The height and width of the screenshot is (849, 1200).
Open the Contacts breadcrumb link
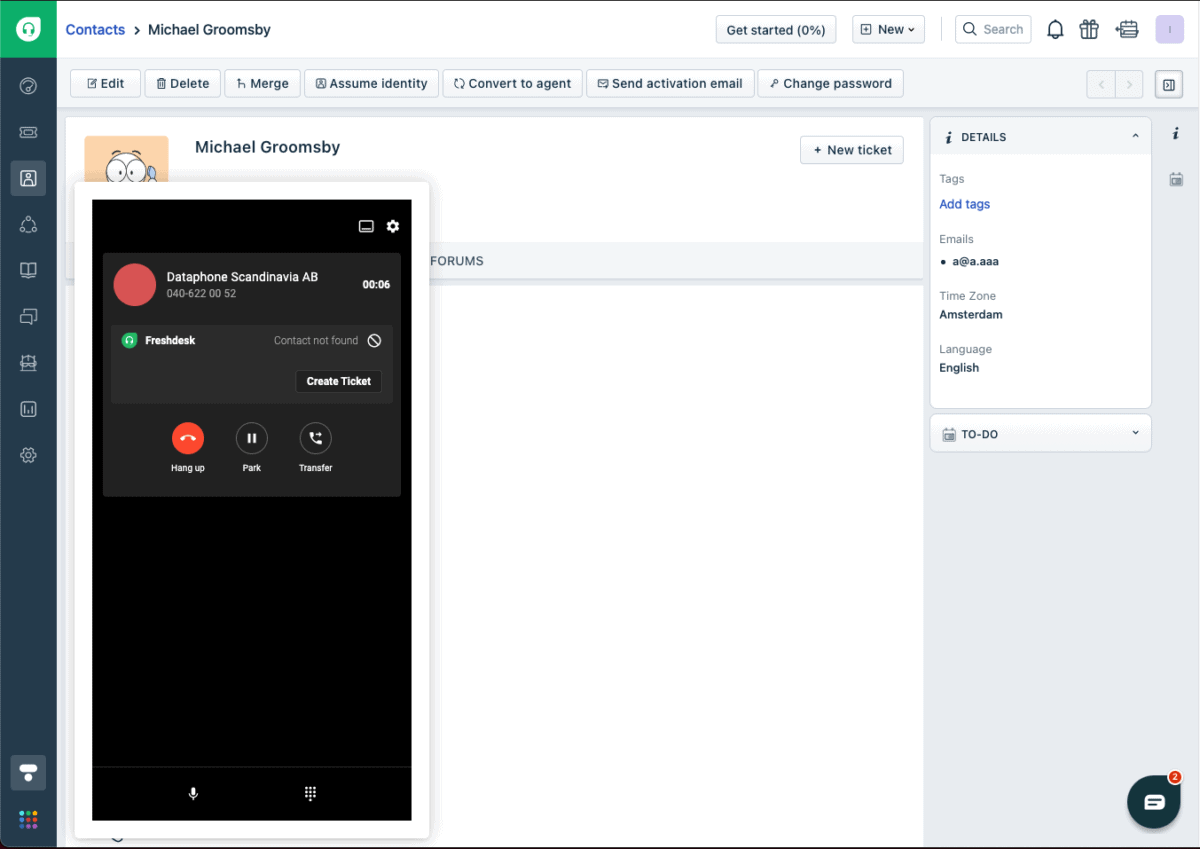point(95,30)
